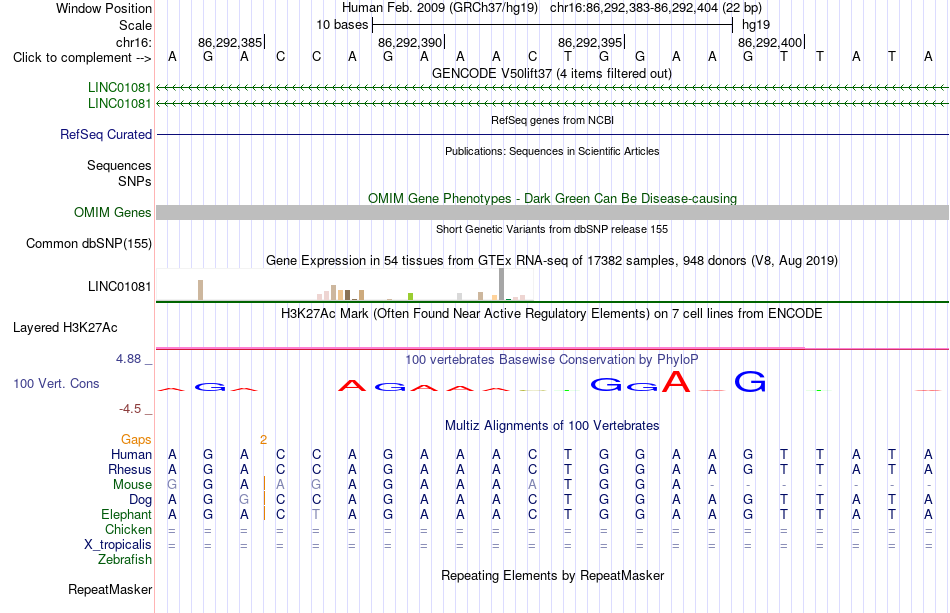Open the Common dbSNP(155) track label
Image resolution: width=950 pixels, height=613 pixels.
pyautogui.click(x=88, y=244)
